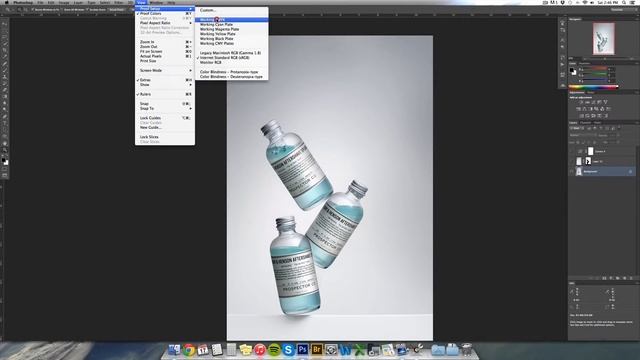Add an Invert adjustment layer
640x360 pixels.
coord(581,116)
